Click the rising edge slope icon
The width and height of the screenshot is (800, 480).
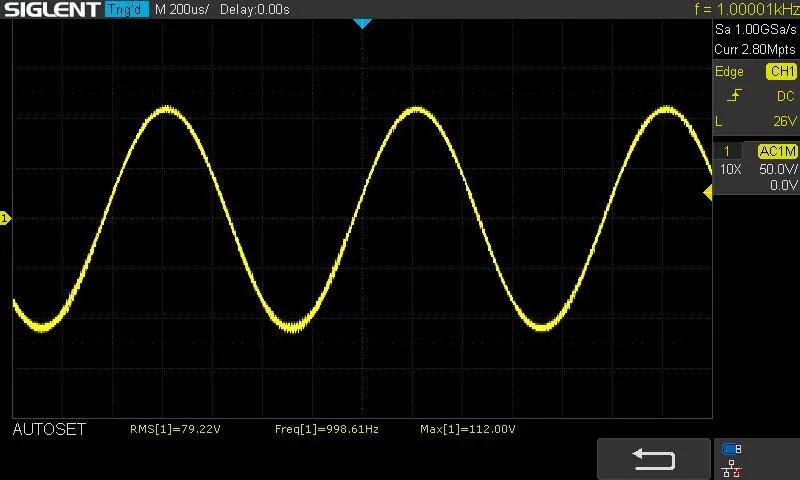point(734,95)
